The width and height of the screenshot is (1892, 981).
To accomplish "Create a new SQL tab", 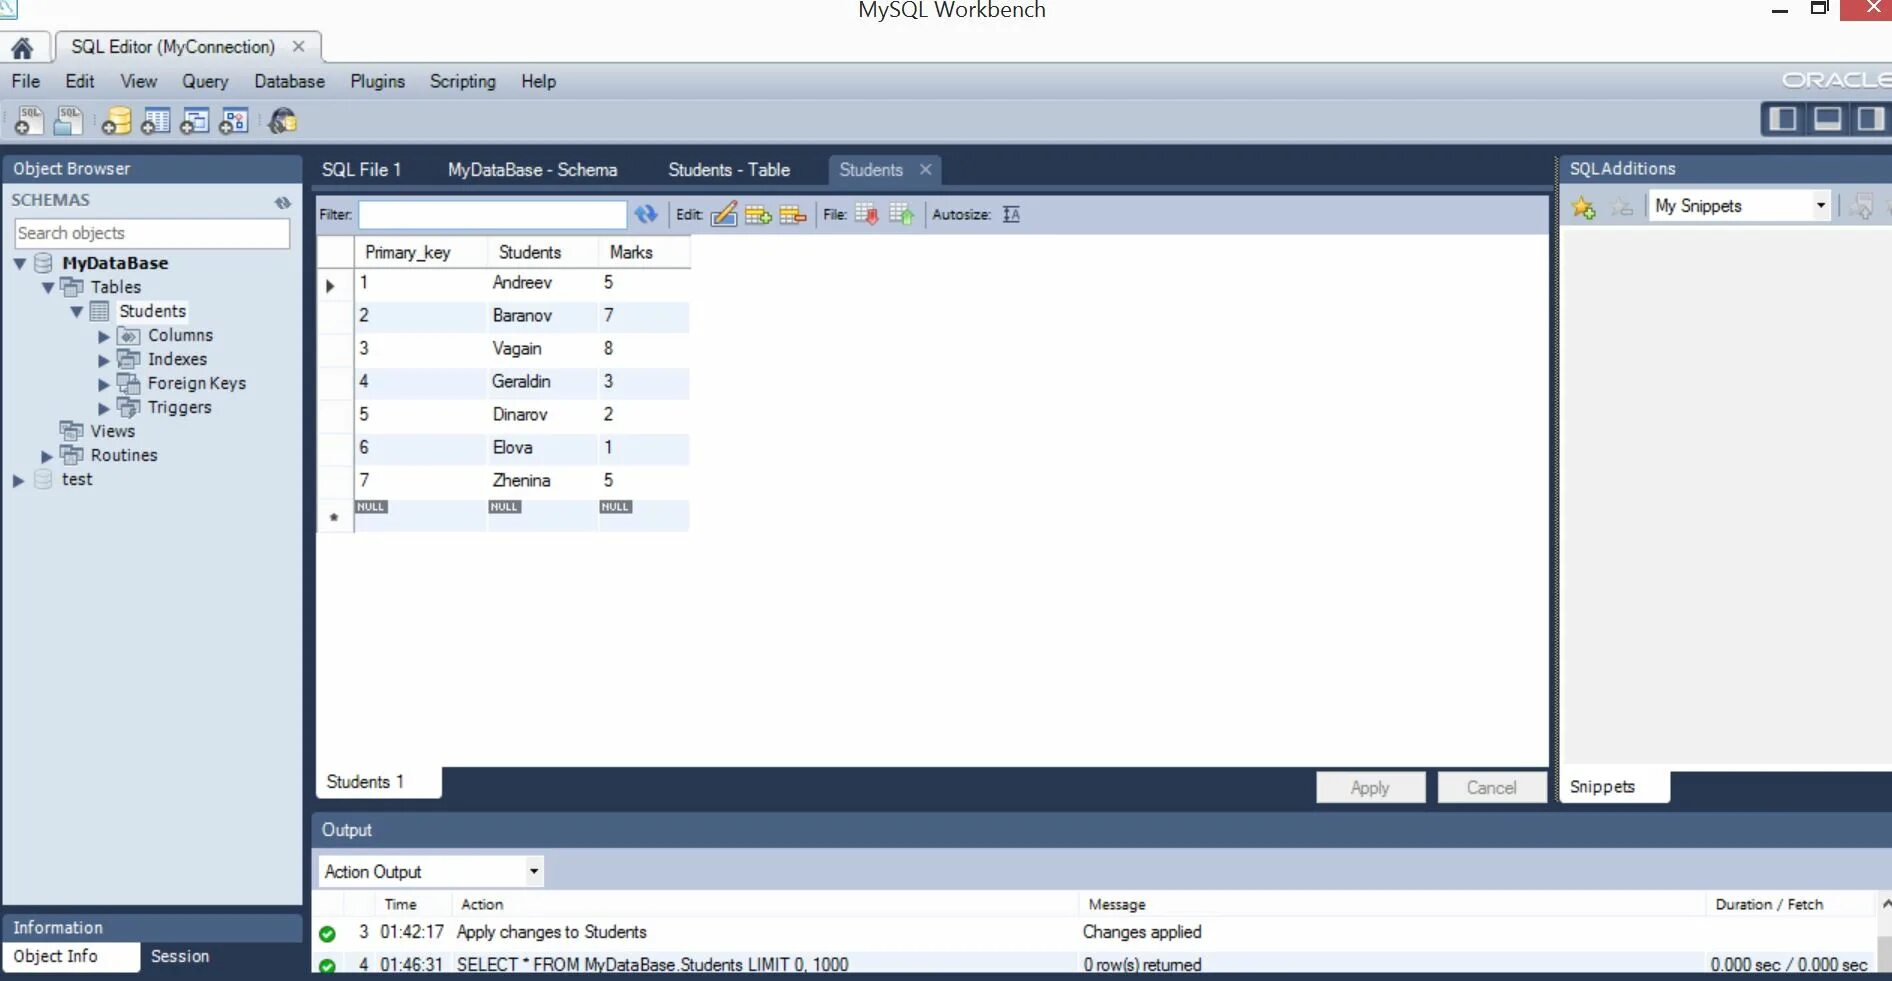I will 29,121.
